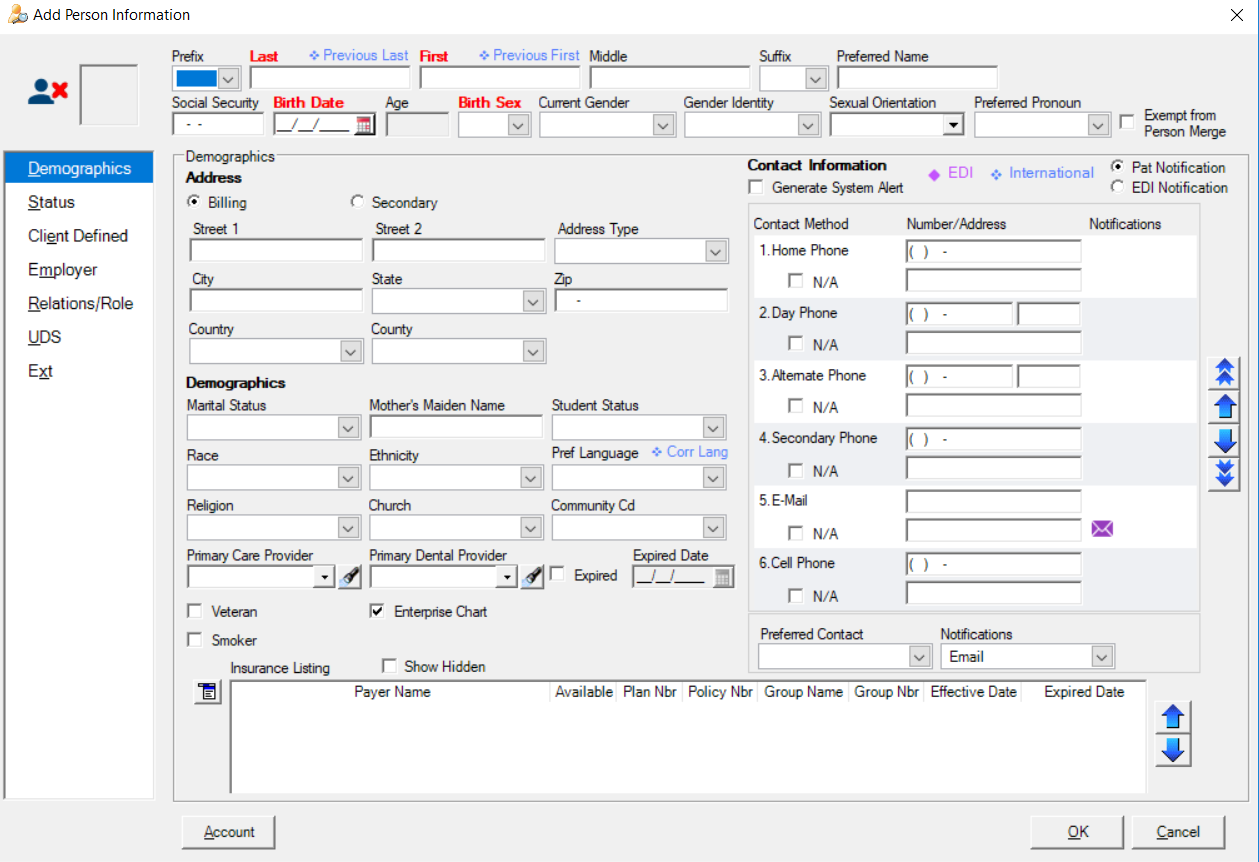Open the Client Defined tab
1259x862 pixels.
78,236
